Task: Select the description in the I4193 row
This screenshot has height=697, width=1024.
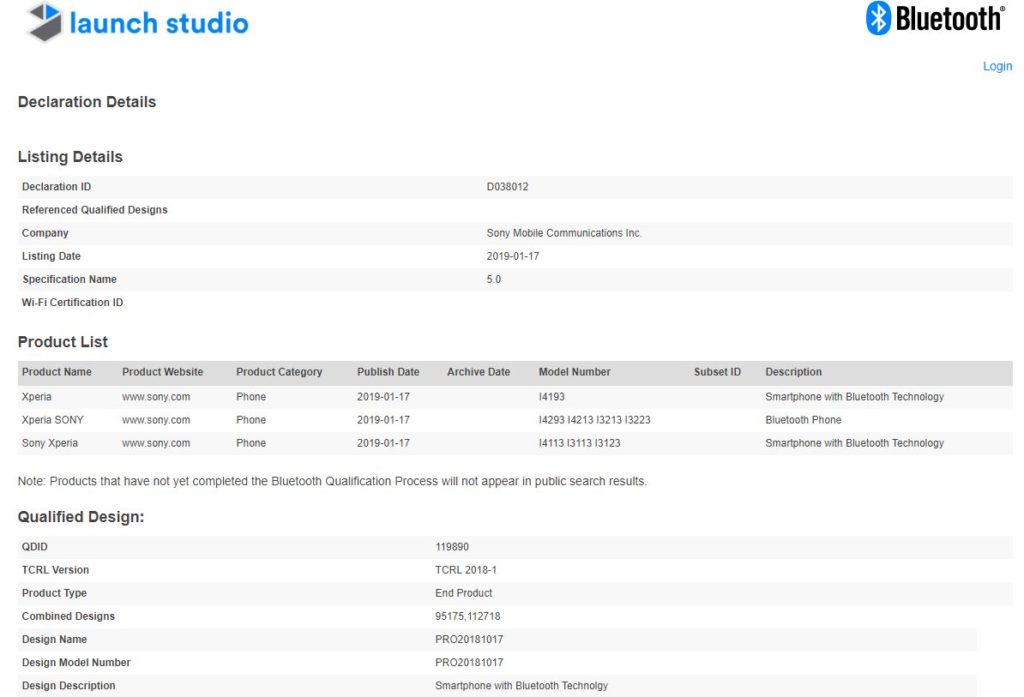Action: [854, 397]
